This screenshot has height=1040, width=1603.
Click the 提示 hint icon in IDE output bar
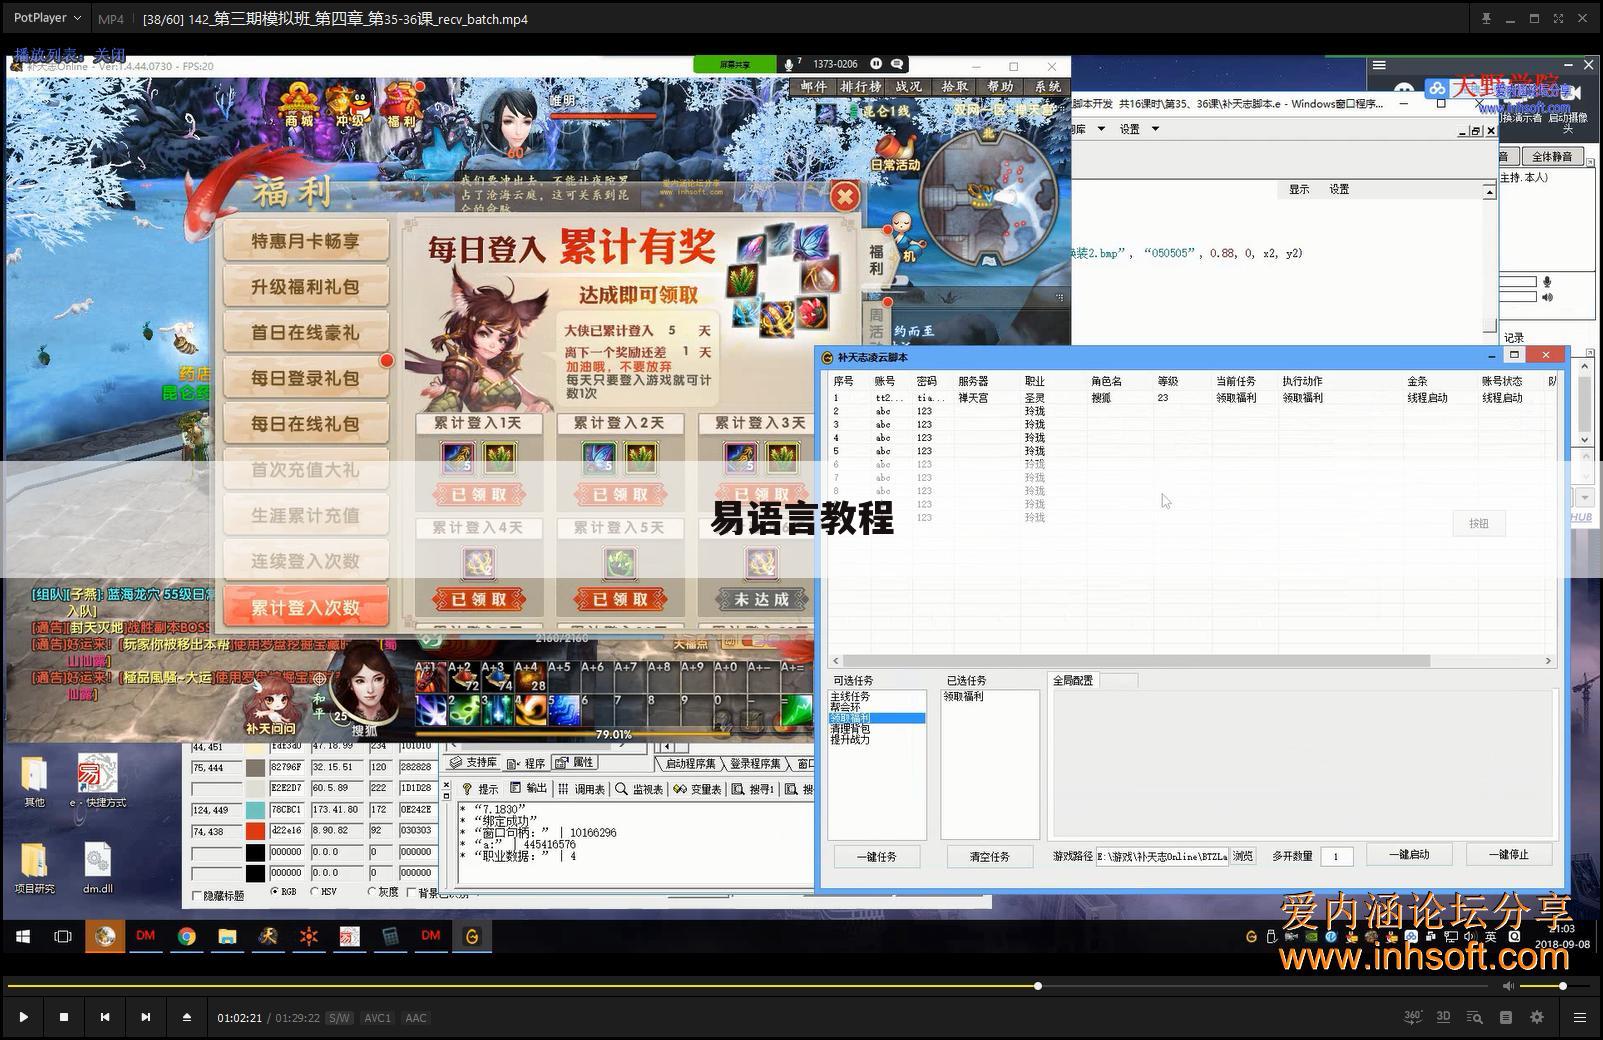(467, 789)
